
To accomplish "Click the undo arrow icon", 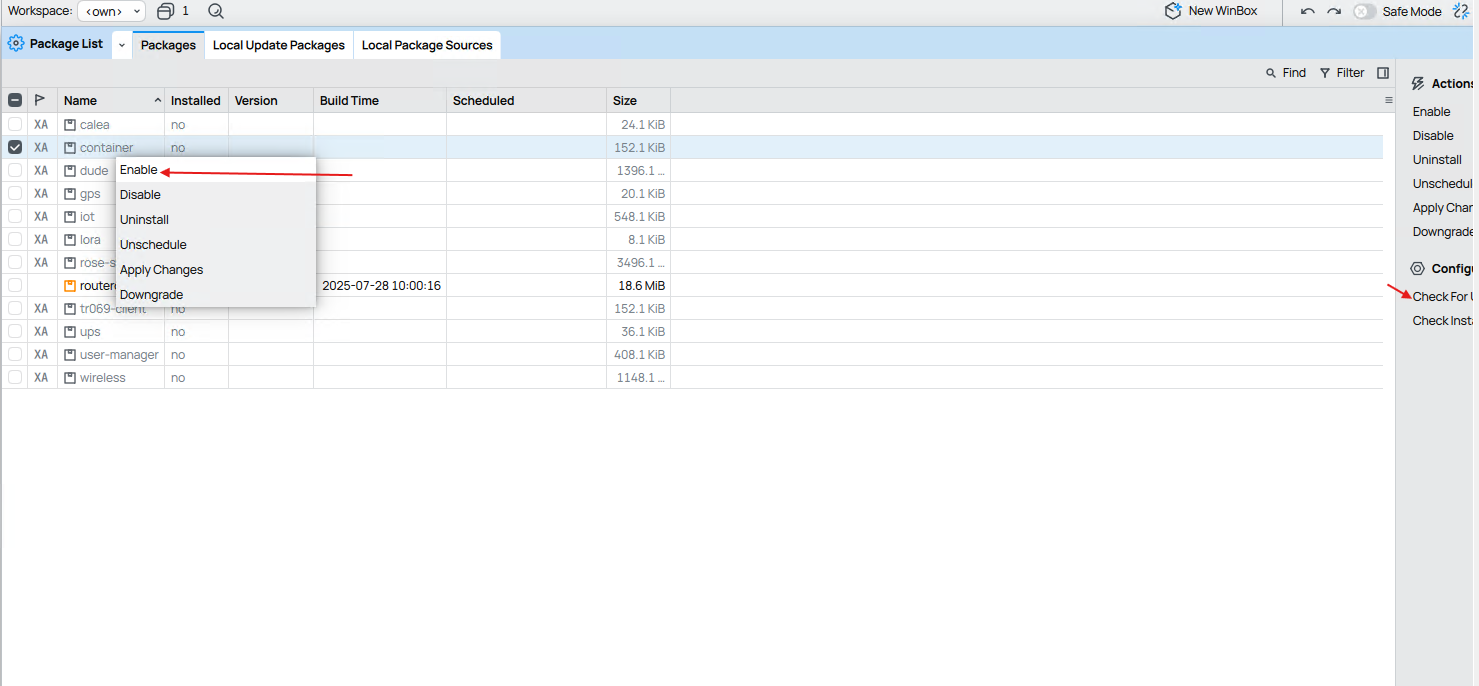I will [1307, 11].
